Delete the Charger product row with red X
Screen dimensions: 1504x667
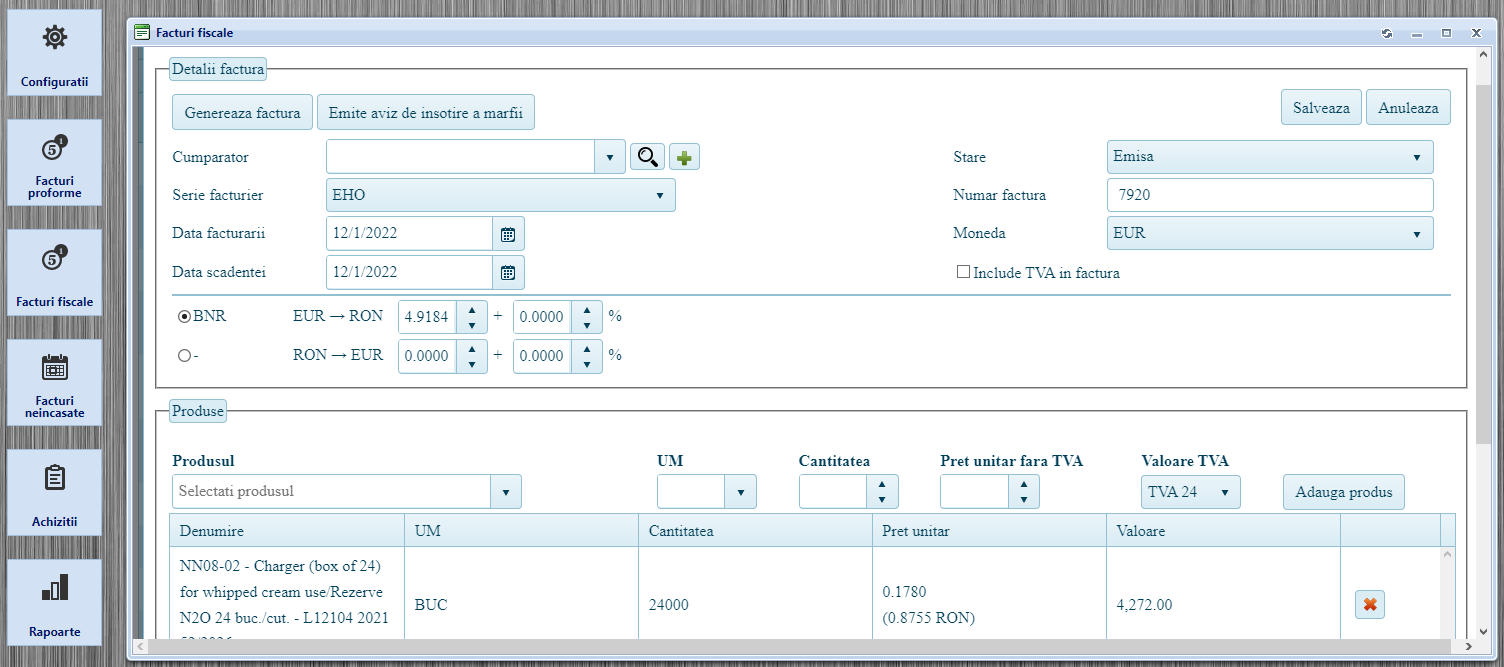click(1370, 604)
